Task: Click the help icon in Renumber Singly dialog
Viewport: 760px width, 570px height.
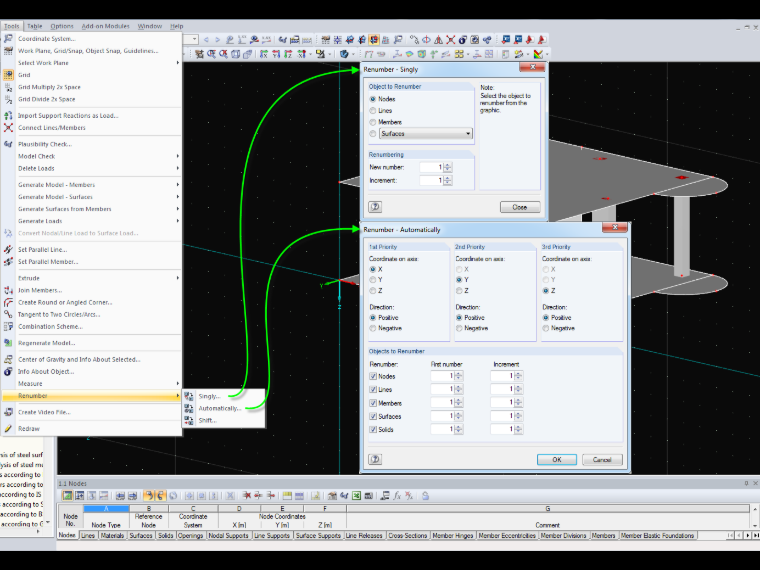Action: click(x=375, y=207)
